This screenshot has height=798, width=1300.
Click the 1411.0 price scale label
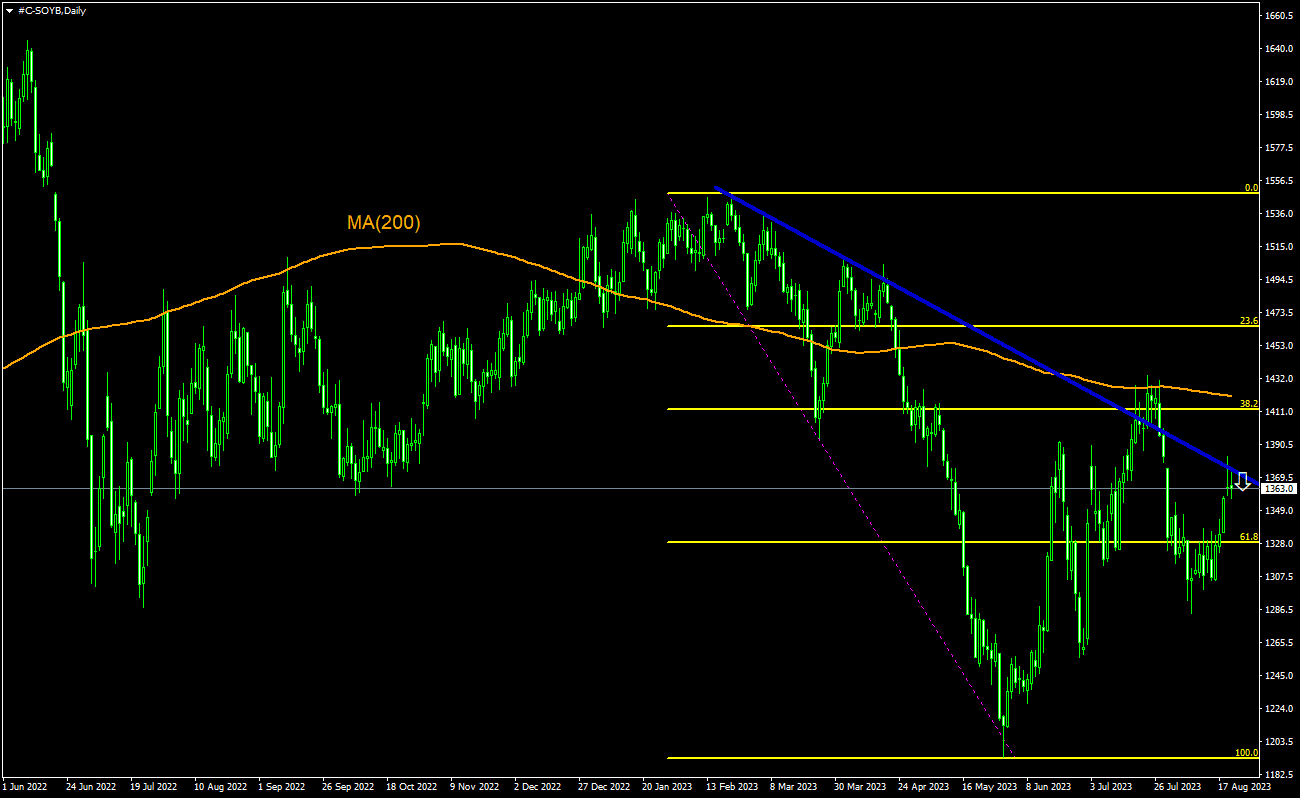click(x=1280, y=412)
